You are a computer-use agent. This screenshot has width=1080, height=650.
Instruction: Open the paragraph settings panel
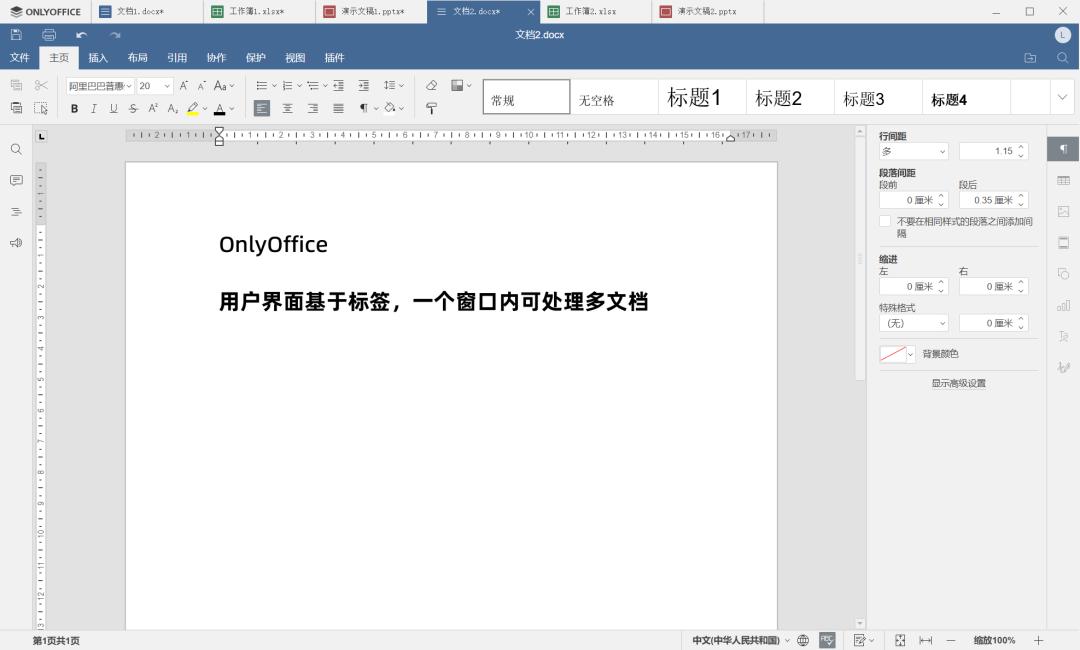point(1062,148)
